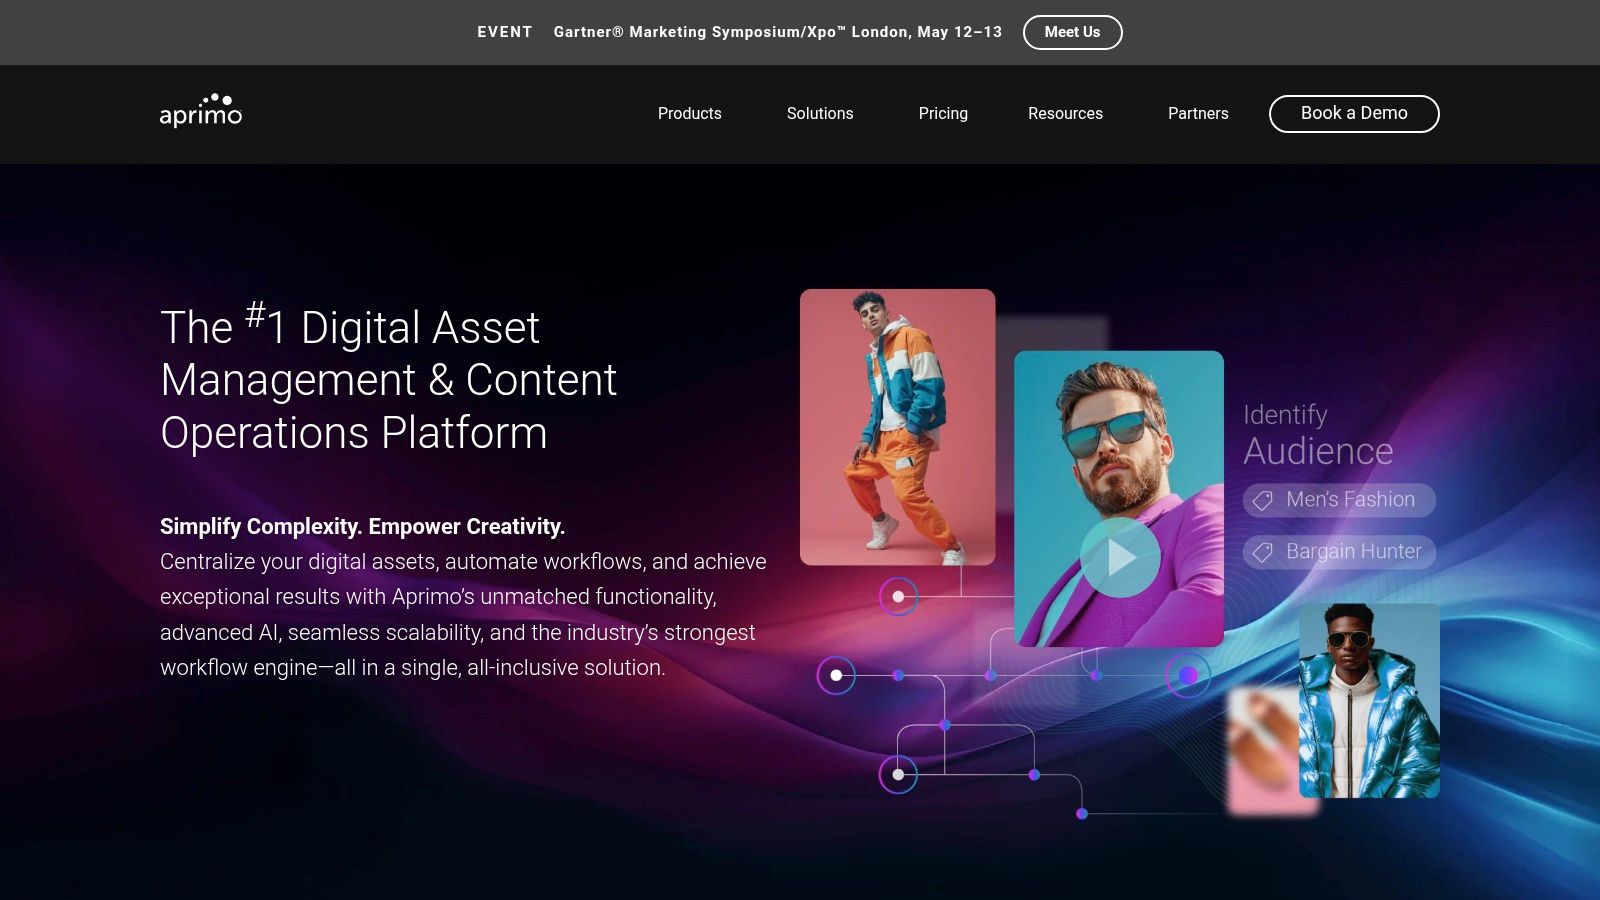The height and width of the screenshot is (900, 1600).
Task: Play the video on the sunglasses portrait
Action: coord(1120,557)
